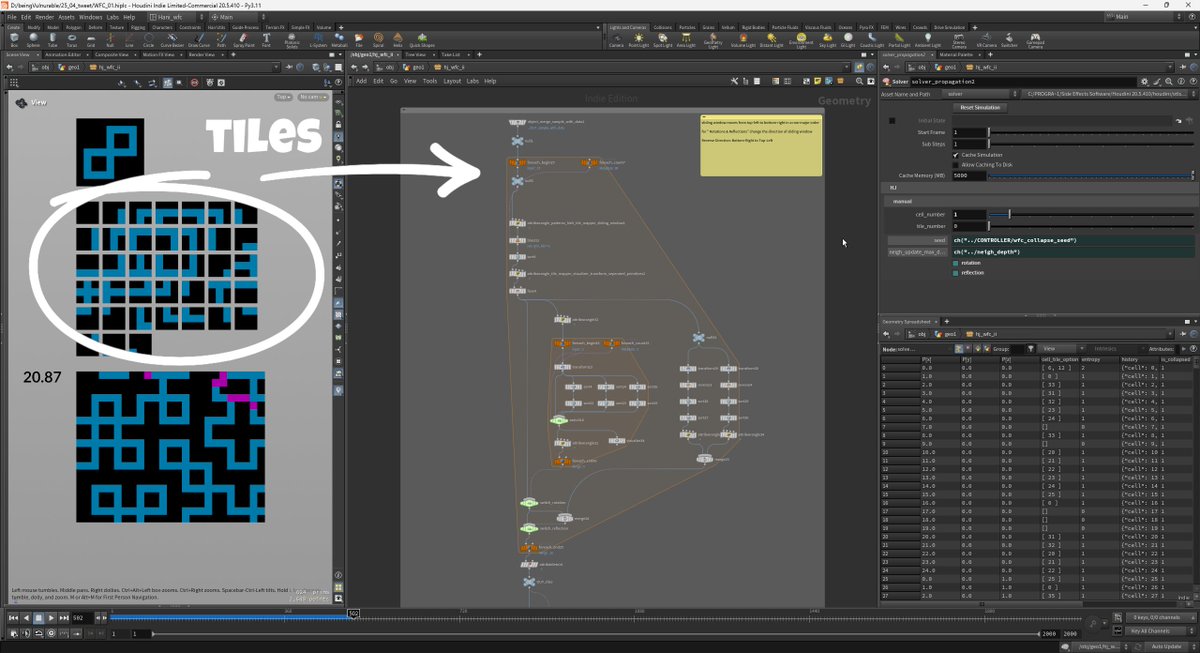Open the viewport Top view dropdown

[x=283, y=97]
